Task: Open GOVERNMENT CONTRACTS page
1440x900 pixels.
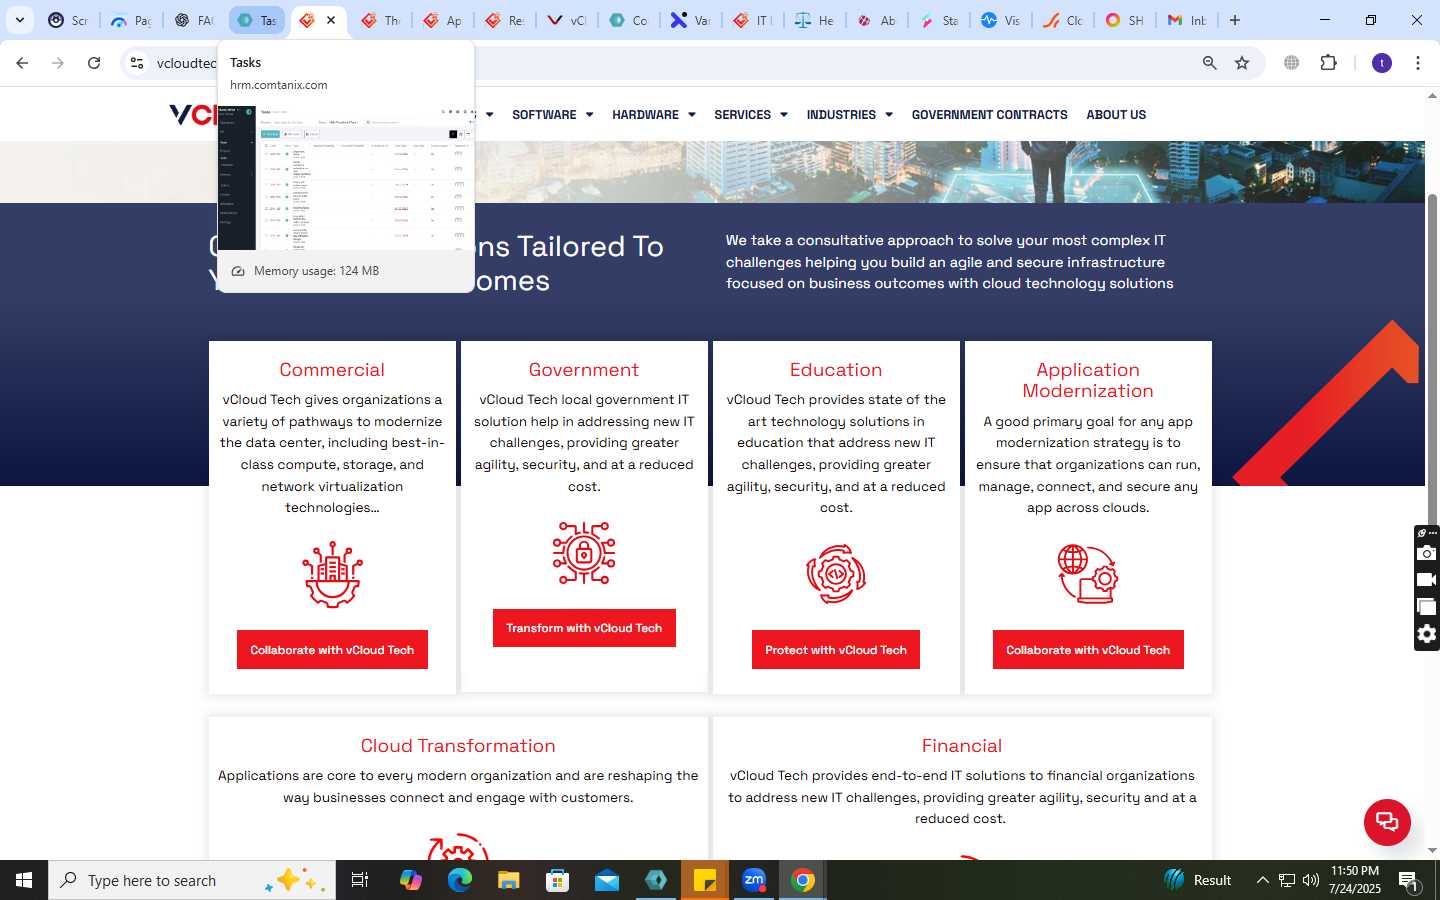Action: click(990, 115)
